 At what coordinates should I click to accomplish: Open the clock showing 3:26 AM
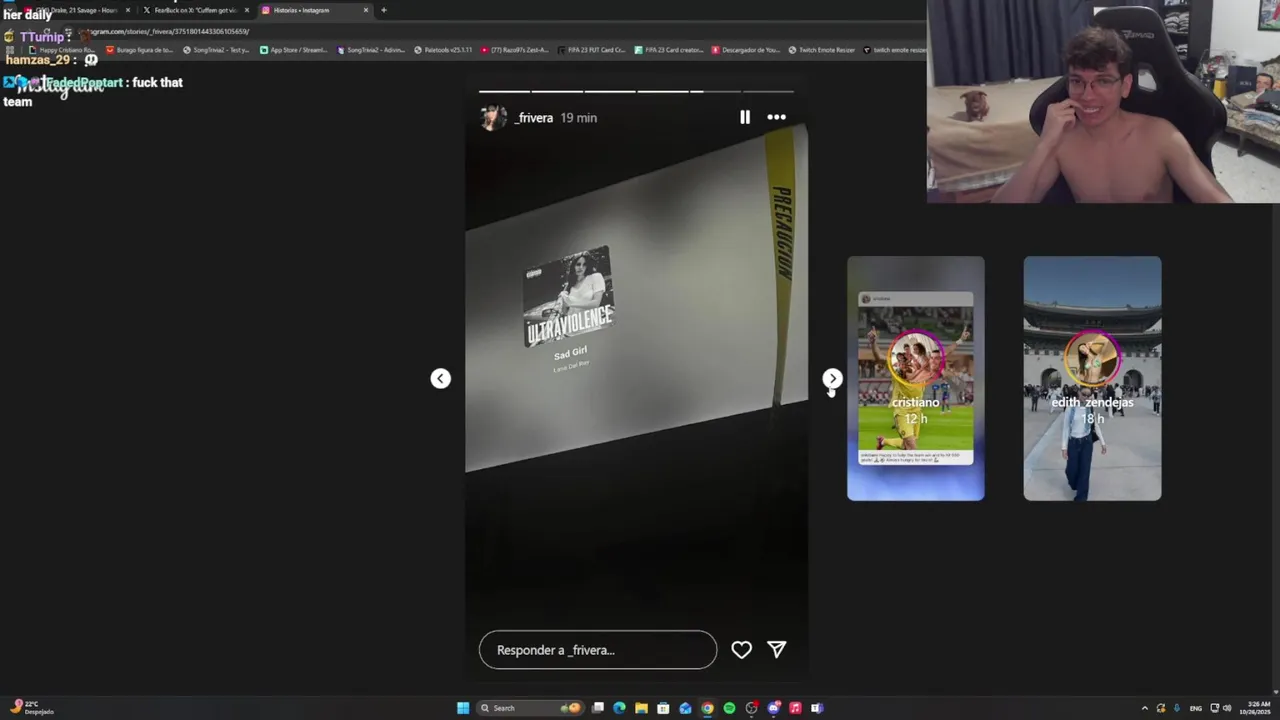pyautogui.click(x=1256, y=708)
